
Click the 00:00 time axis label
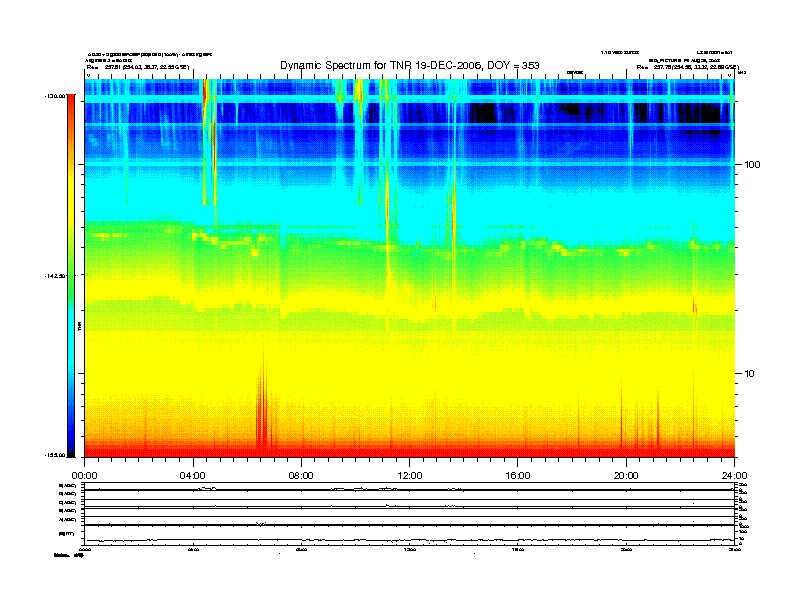click(x=84, y=476)
